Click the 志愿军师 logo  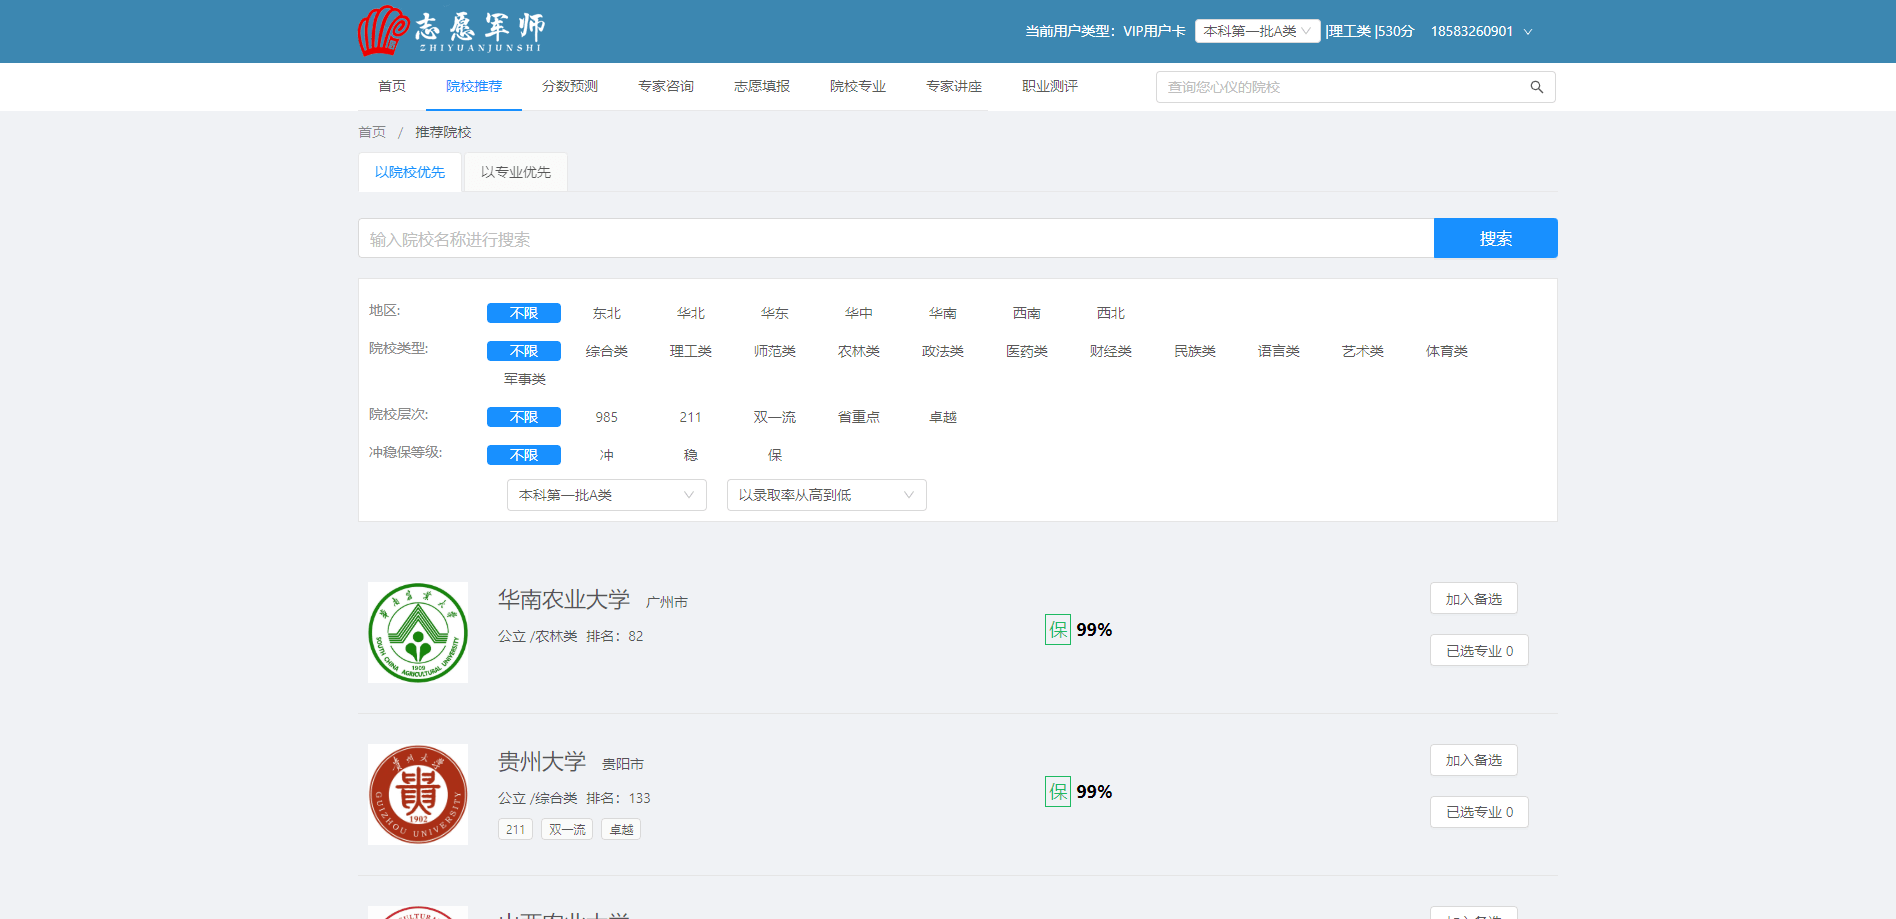(452, 31)
